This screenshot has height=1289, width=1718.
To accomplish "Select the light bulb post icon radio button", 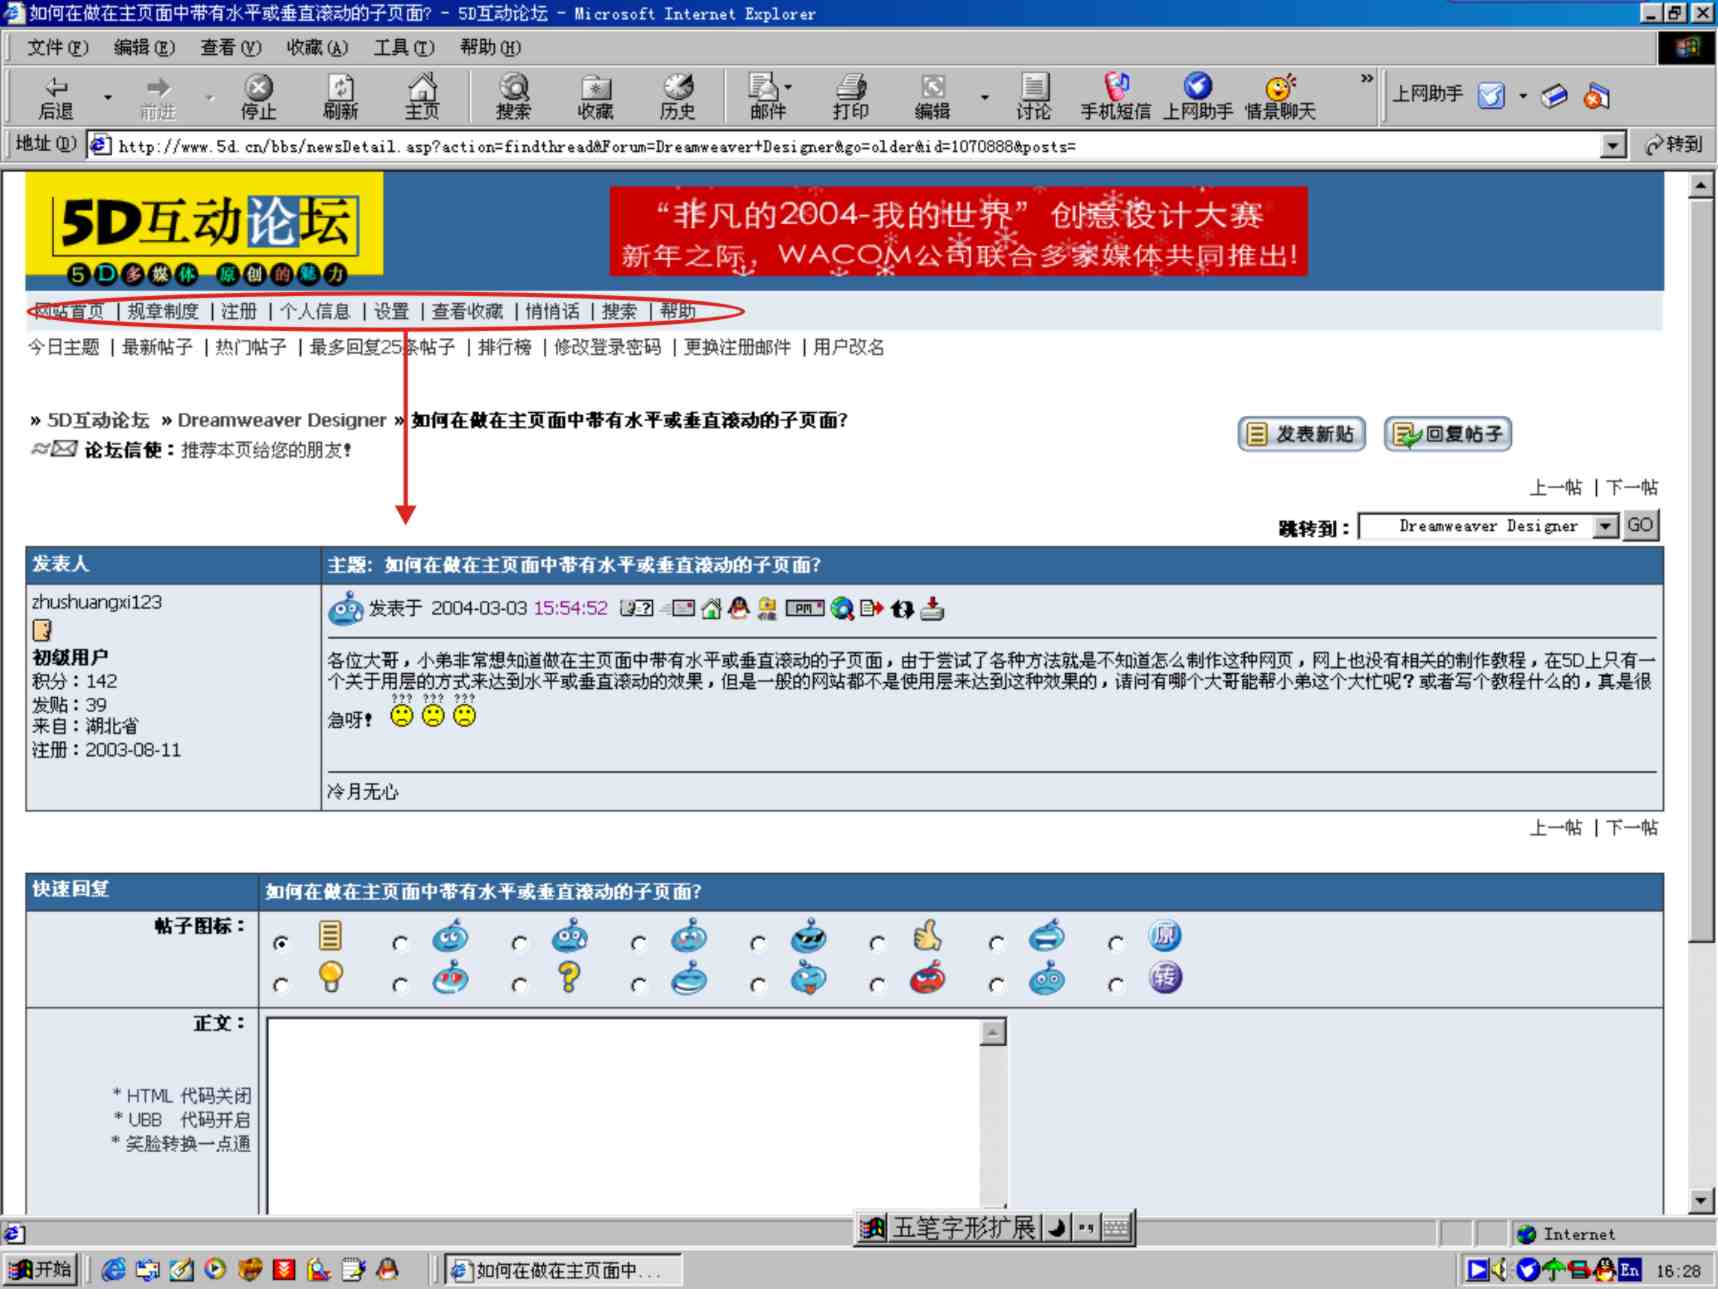I will click(x=281, y=985).
